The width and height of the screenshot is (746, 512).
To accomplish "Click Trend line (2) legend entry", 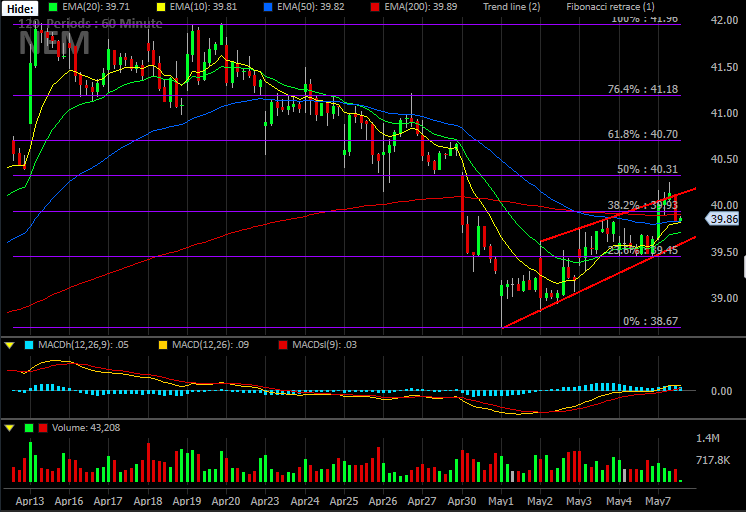I will tap(511, 7).
